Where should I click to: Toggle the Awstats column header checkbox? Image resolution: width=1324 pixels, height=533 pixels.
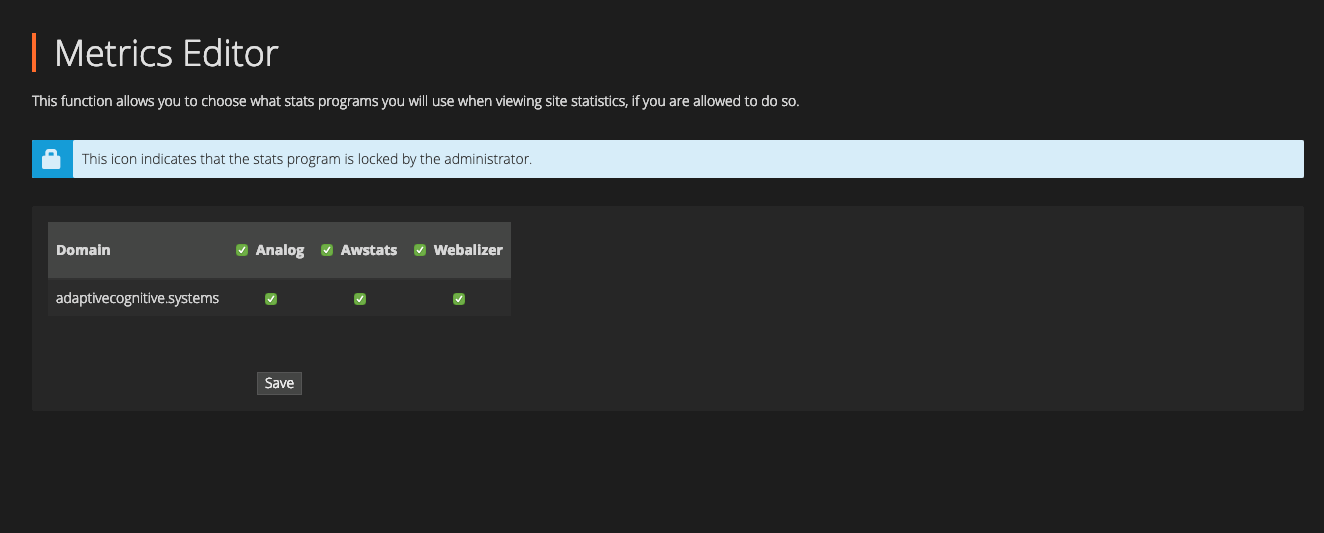327,250
